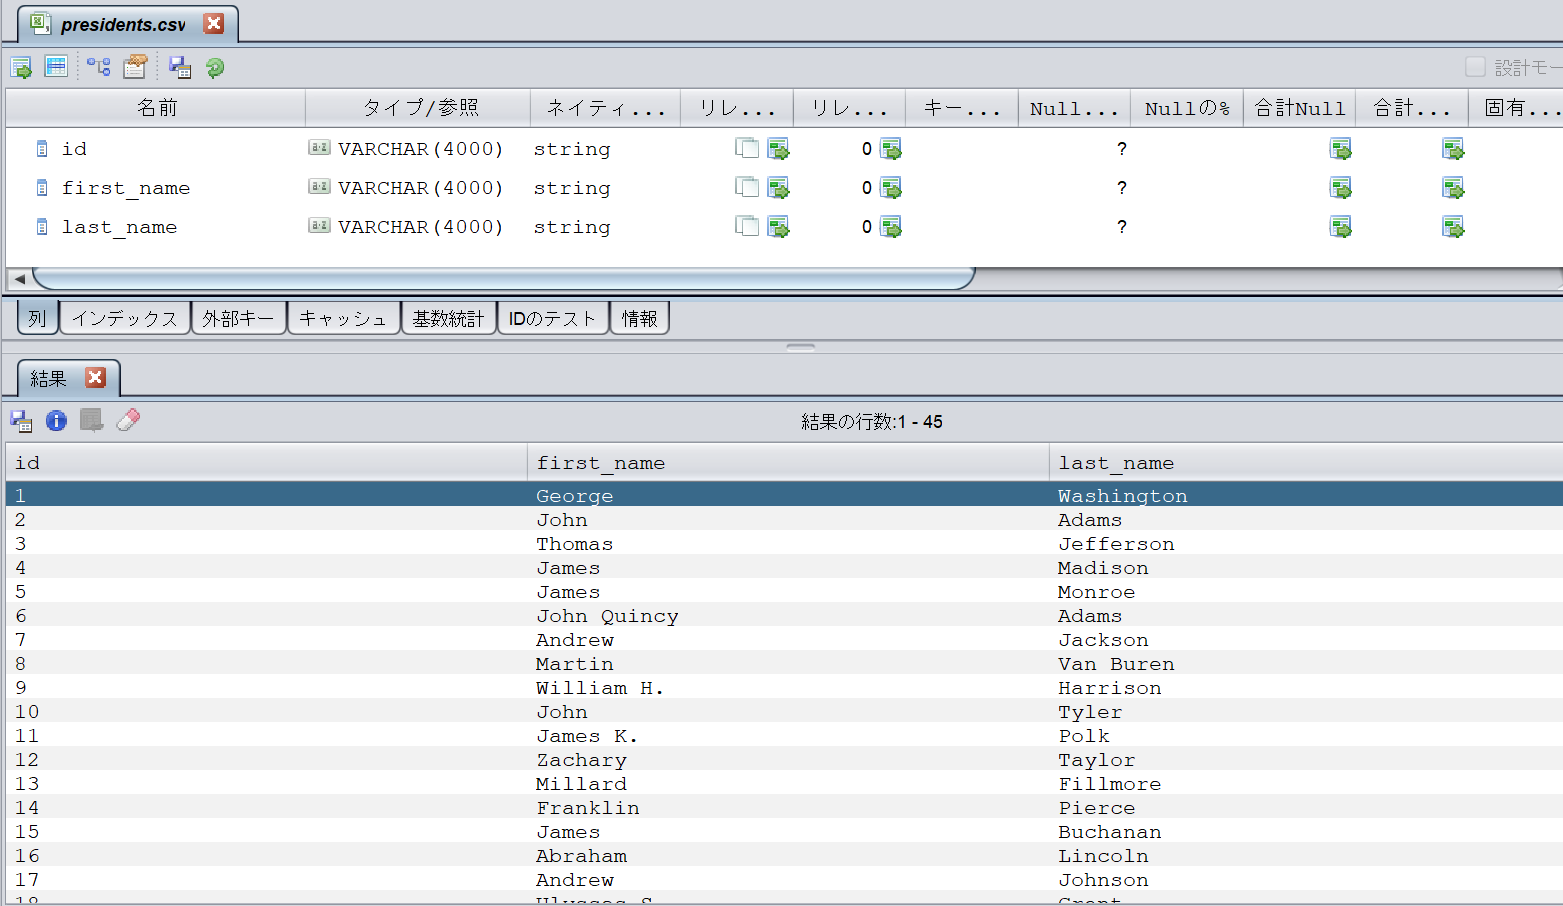Click the 合計... column run icon in id row
This screenshot has height=906, width=1563.
[x=1453, y=148]
